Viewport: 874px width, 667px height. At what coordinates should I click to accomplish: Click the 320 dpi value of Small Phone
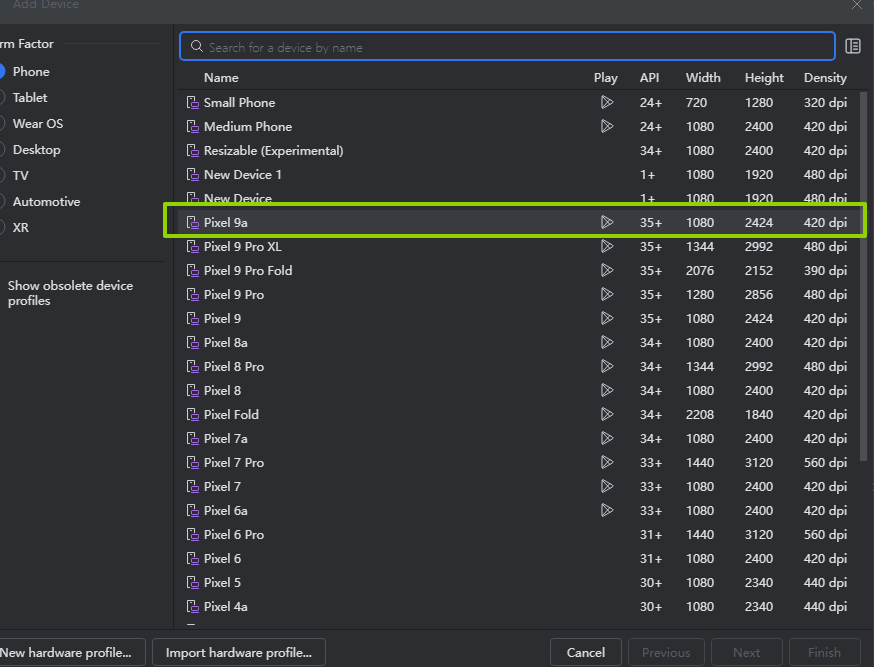pos(825,103)
